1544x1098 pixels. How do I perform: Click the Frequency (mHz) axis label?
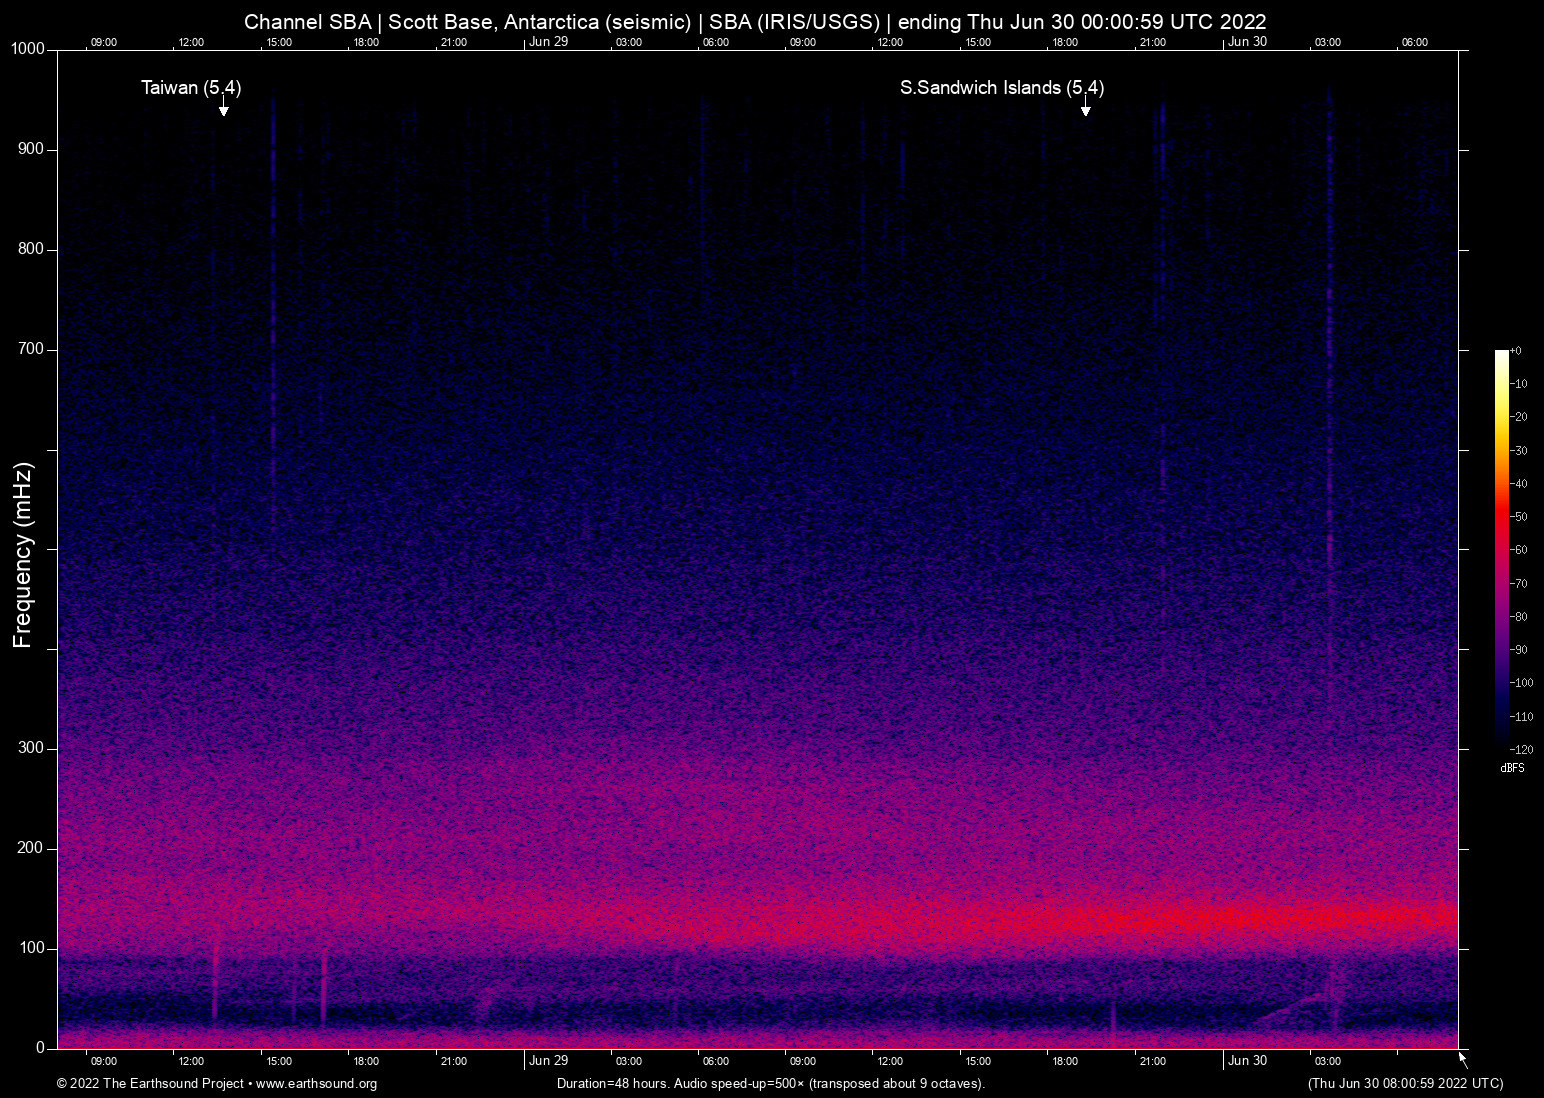coord(23,555)
